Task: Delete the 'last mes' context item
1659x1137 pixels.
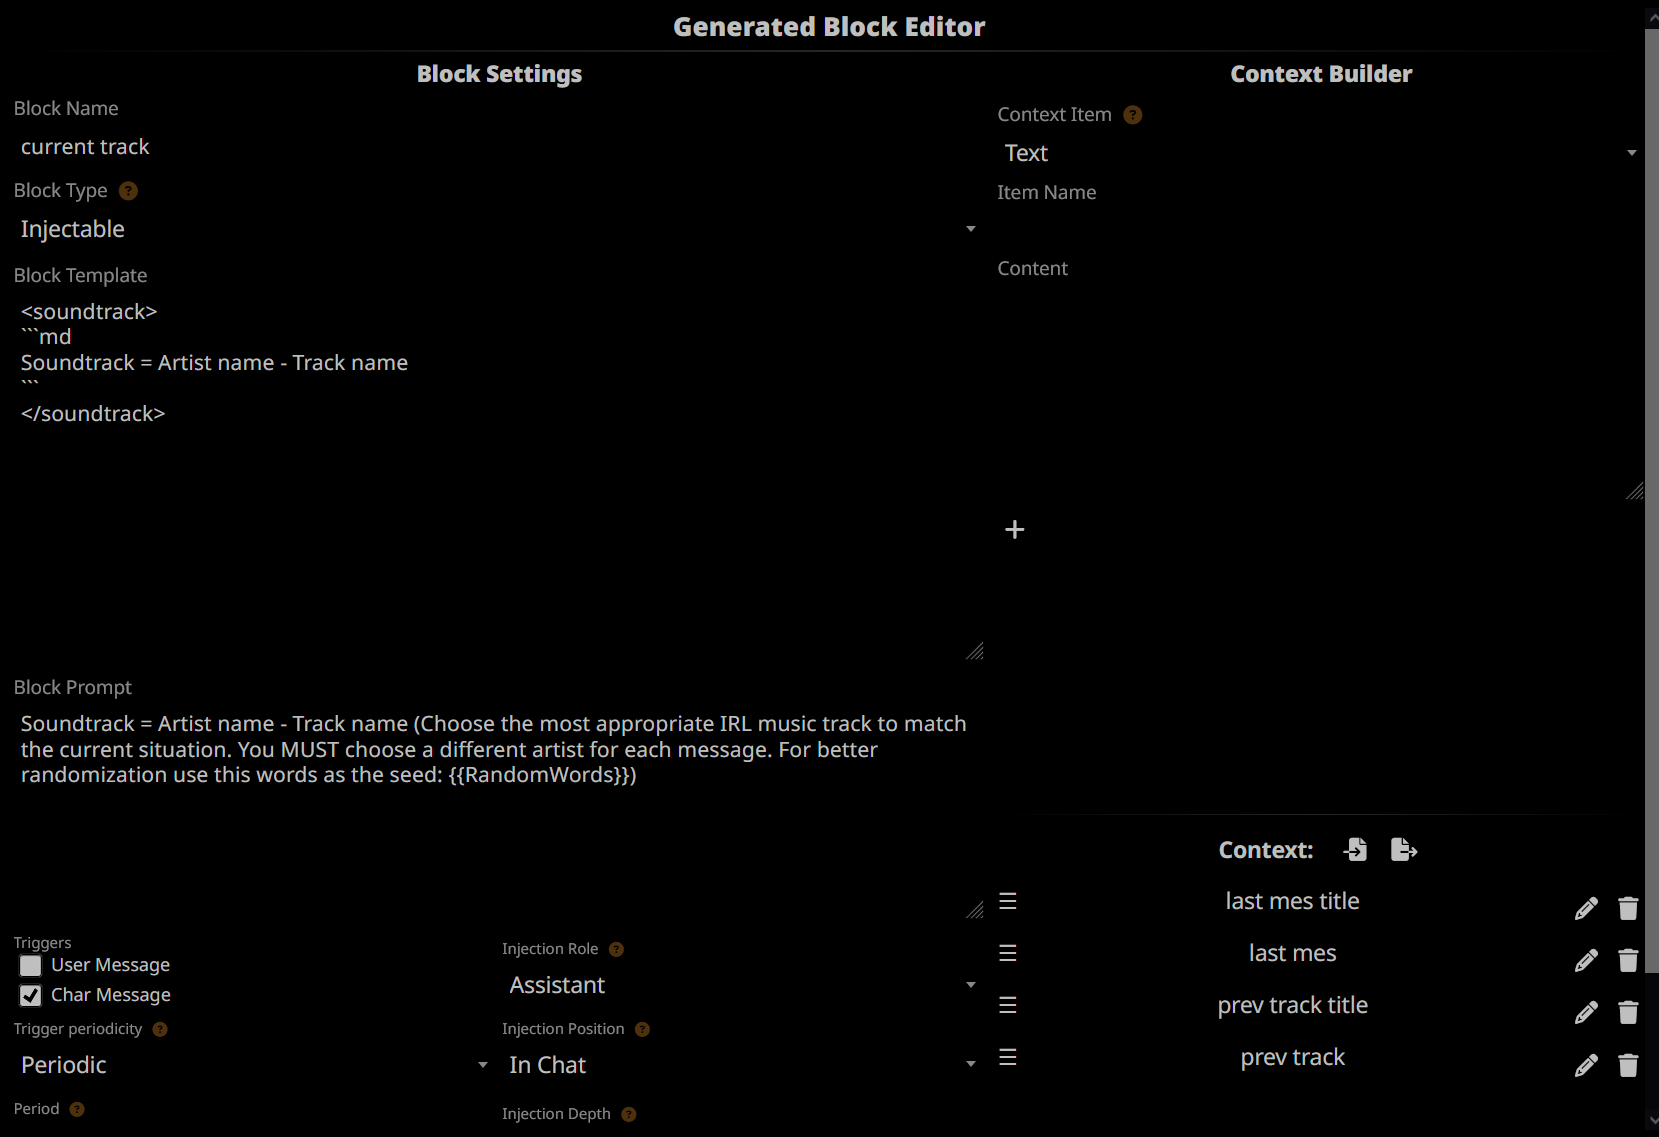Action: (1628, 960)
